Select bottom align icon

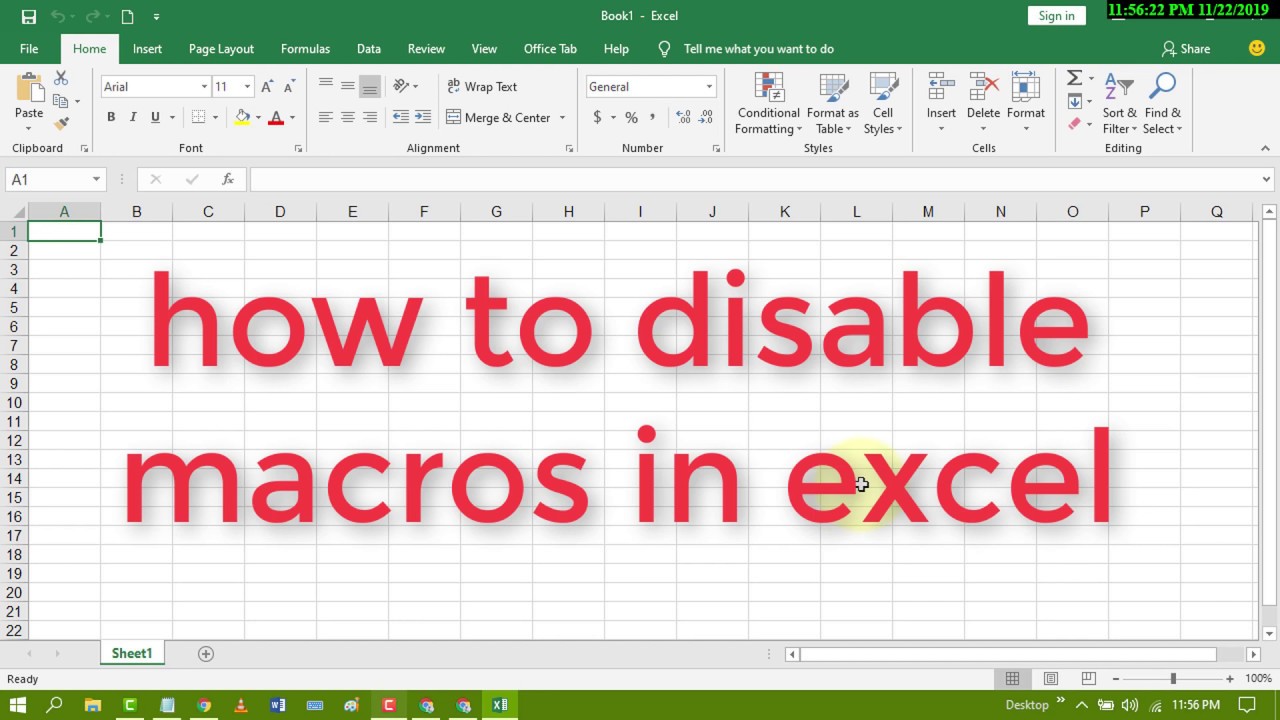(370, 87)
